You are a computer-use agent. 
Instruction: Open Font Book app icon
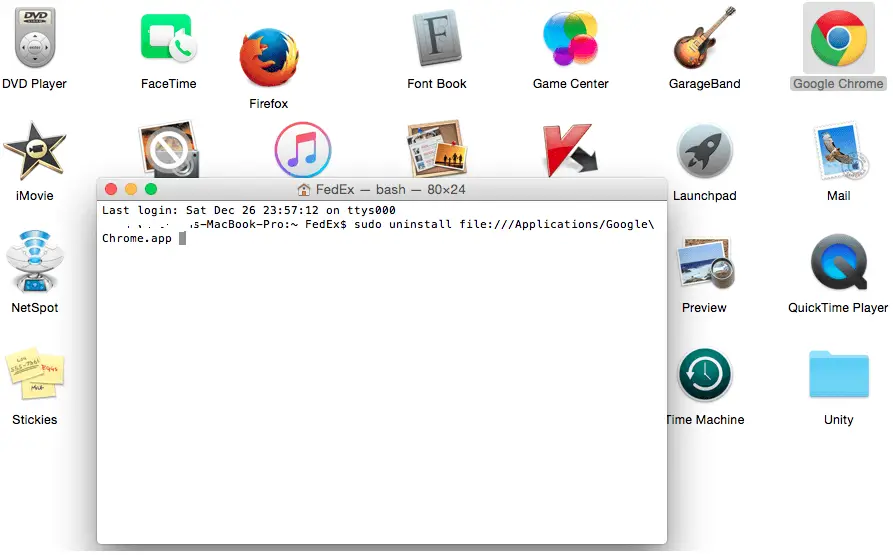click(x=437, y=38)
